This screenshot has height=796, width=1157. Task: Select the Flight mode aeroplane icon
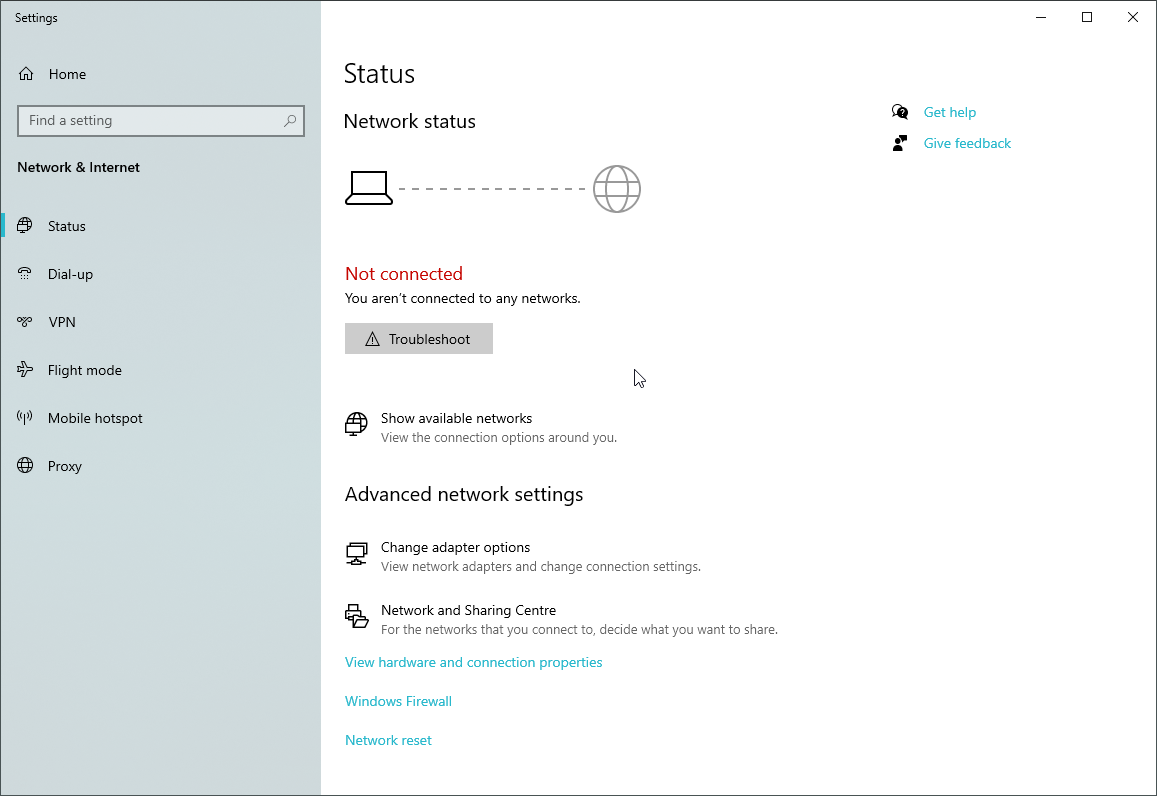tap(25, 369)
